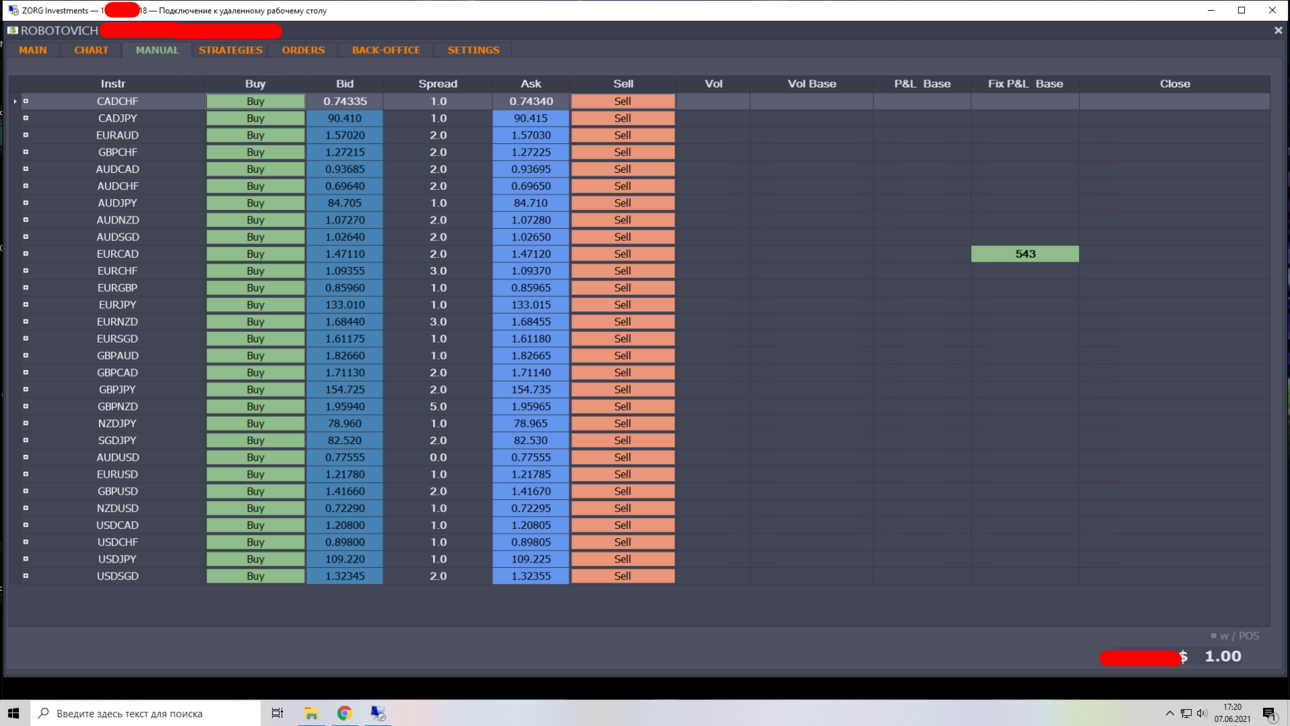Open the MAIN tab
Screen dimensions: 1290x726
tap(33, 50)
